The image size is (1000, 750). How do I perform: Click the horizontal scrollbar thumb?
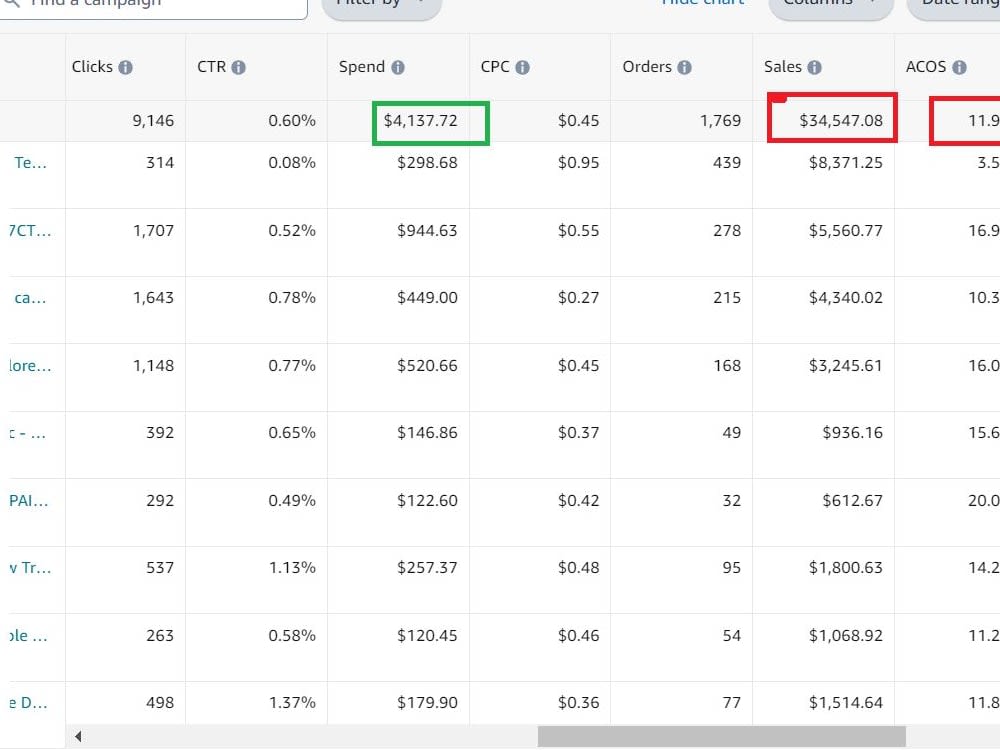point(721,737)
